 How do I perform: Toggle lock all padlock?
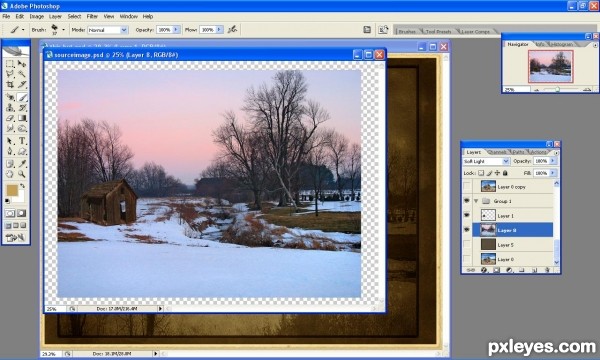tap(505, 173)
